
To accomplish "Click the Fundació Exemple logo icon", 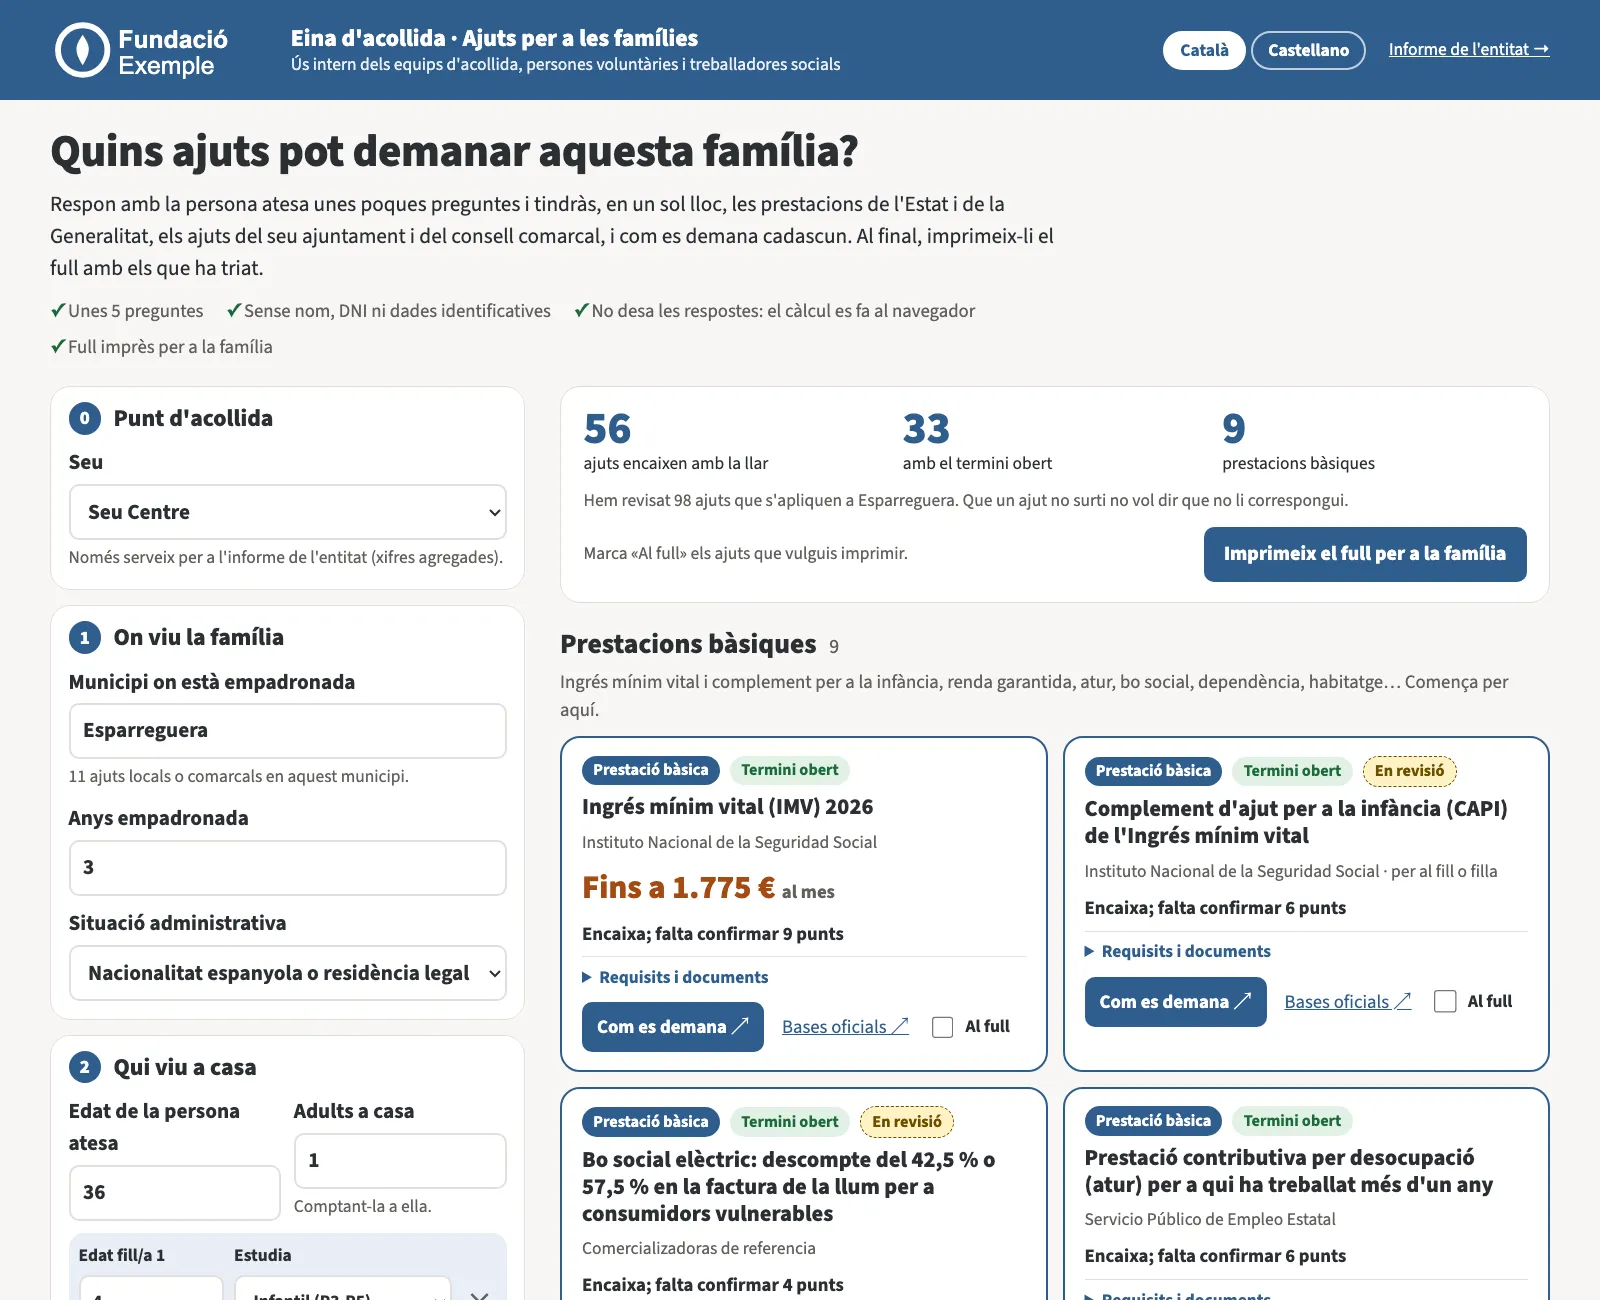I will (x=82, y=50).
